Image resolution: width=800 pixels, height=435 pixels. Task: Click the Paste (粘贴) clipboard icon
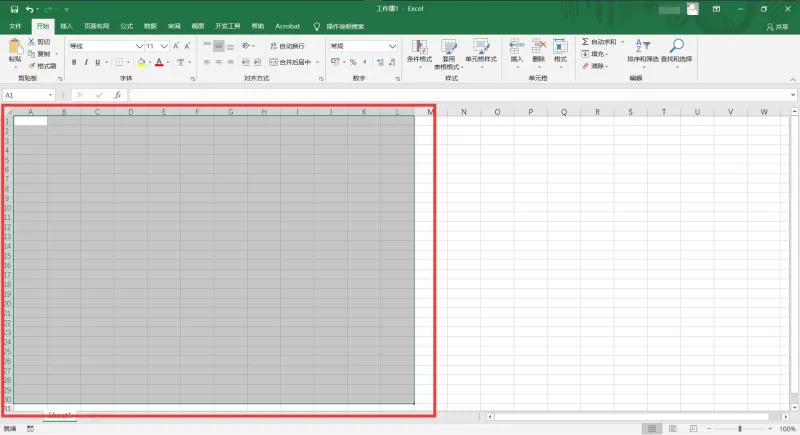(x=15, y=47)
